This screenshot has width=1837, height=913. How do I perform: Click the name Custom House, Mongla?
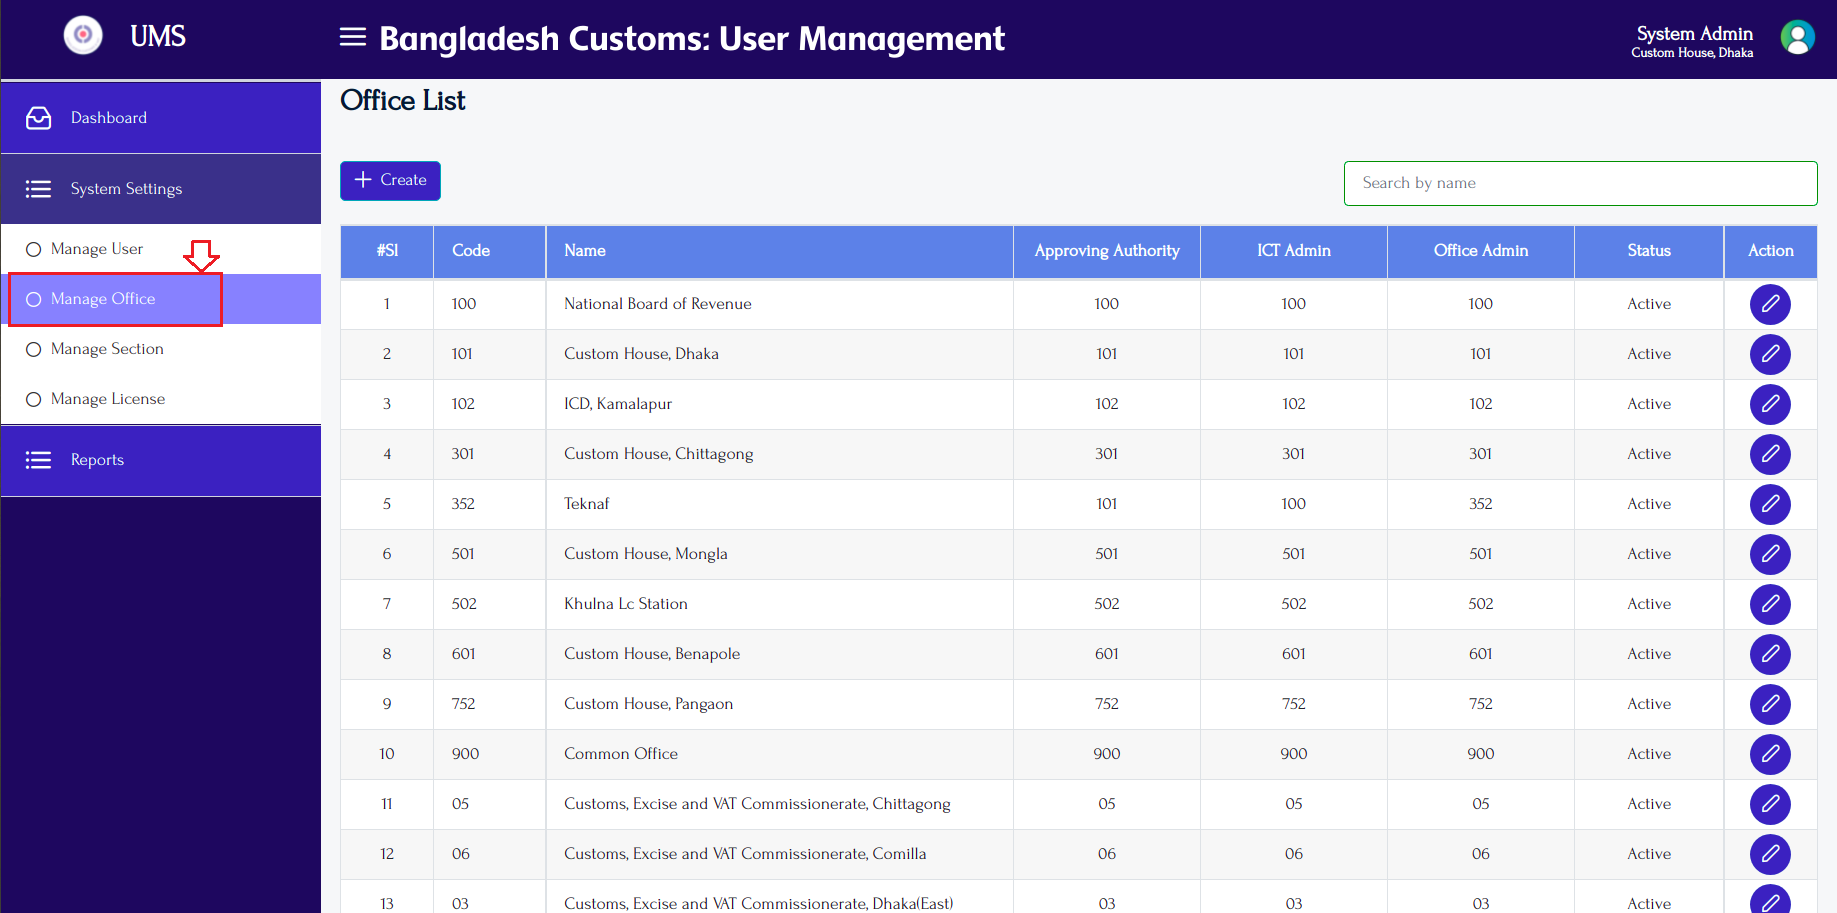pos(646,554)
